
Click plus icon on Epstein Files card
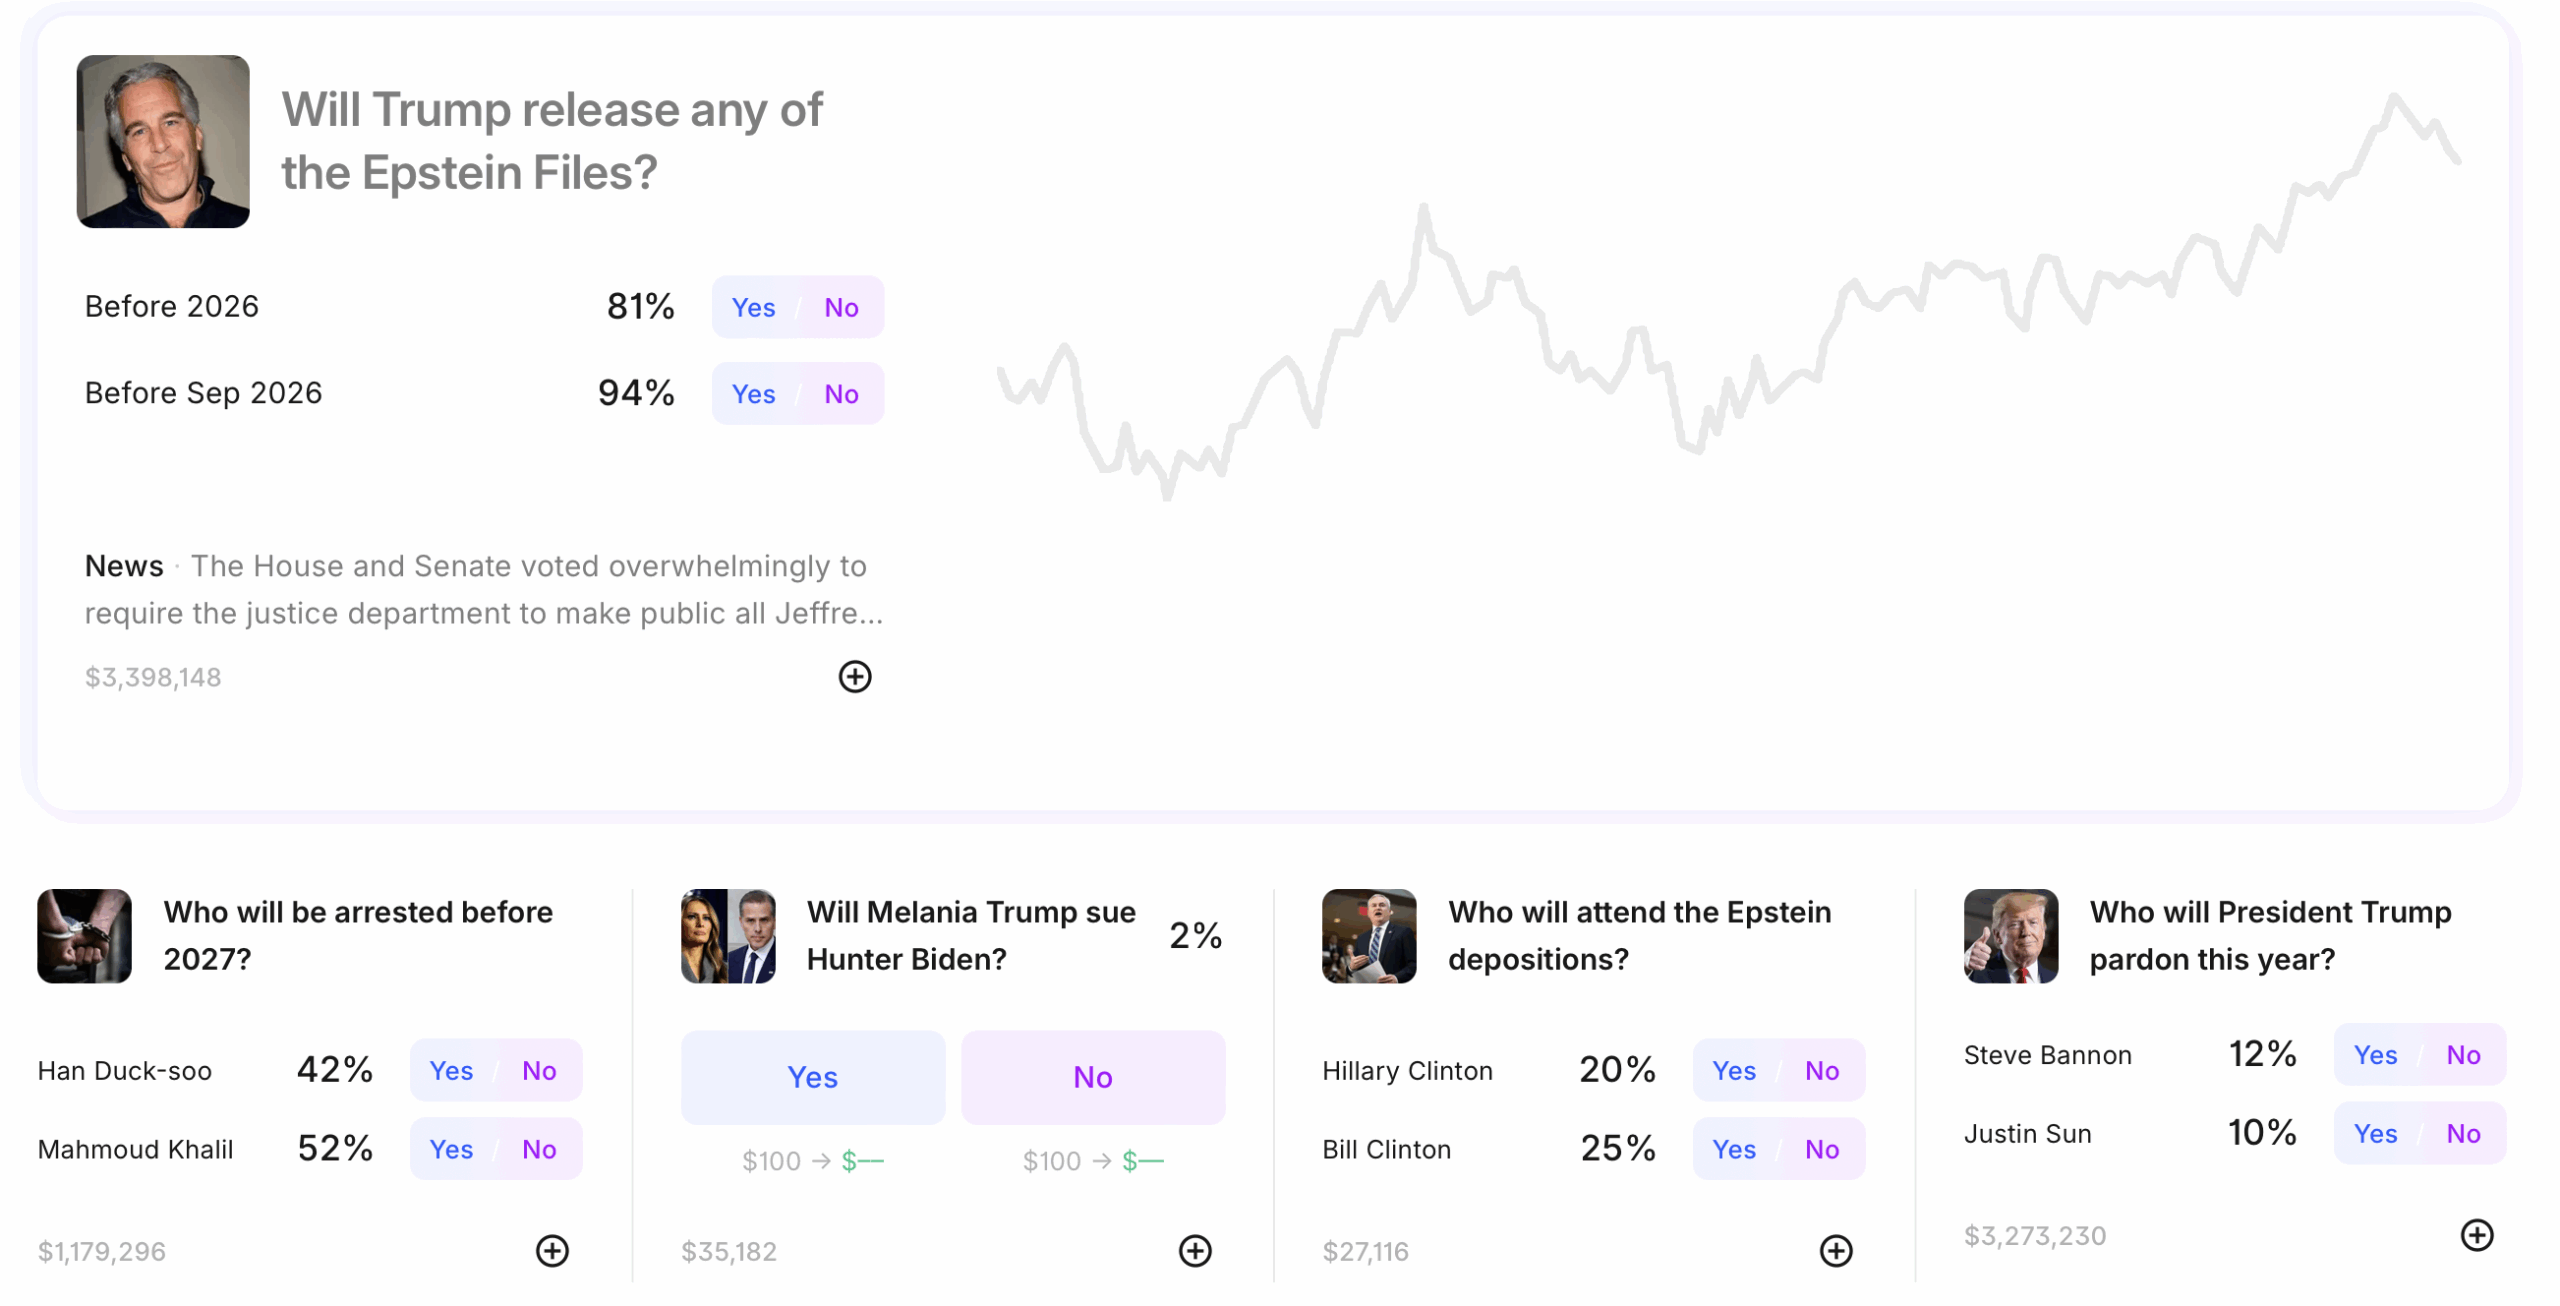[x=854, y=677]
